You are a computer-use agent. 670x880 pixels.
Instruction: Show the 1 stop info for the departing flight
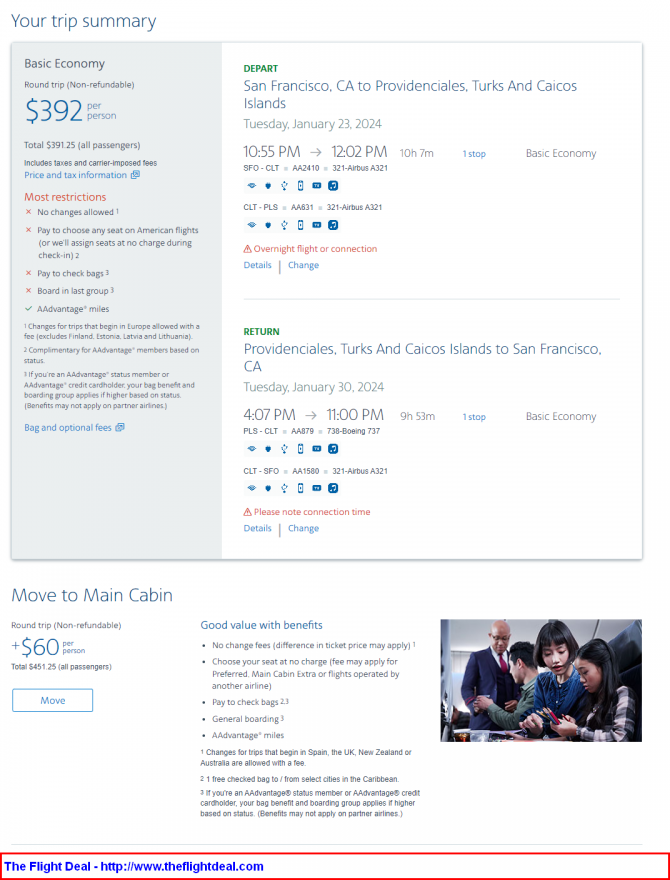tap(474, 154)
